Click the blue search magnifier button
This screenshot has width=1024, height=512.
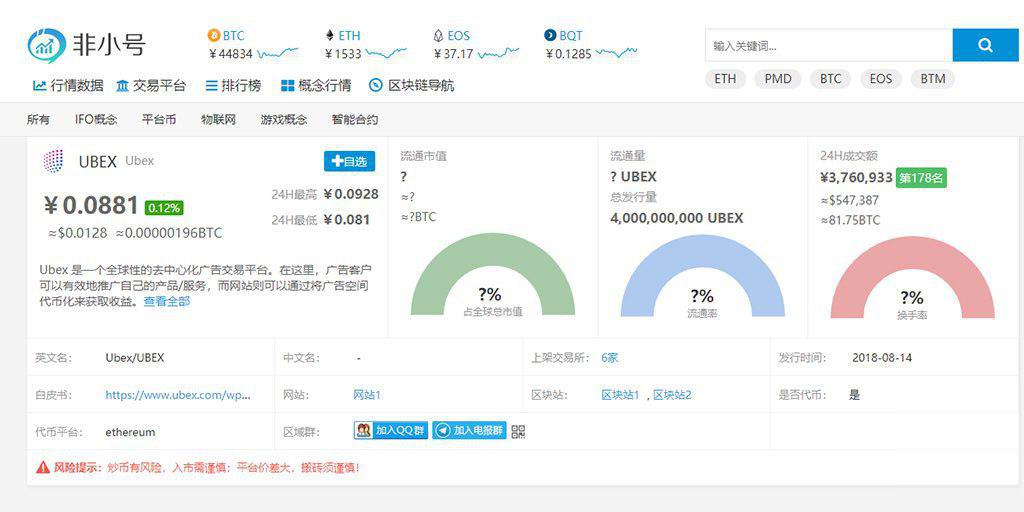[985, 45]
